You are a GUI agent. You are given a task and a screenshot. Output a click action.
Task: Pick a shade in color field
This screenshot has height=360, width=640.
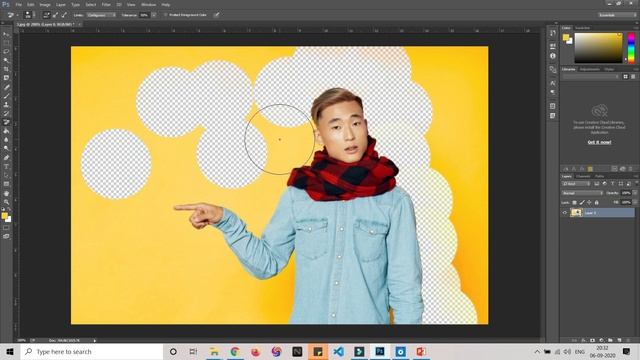(598, 48)
